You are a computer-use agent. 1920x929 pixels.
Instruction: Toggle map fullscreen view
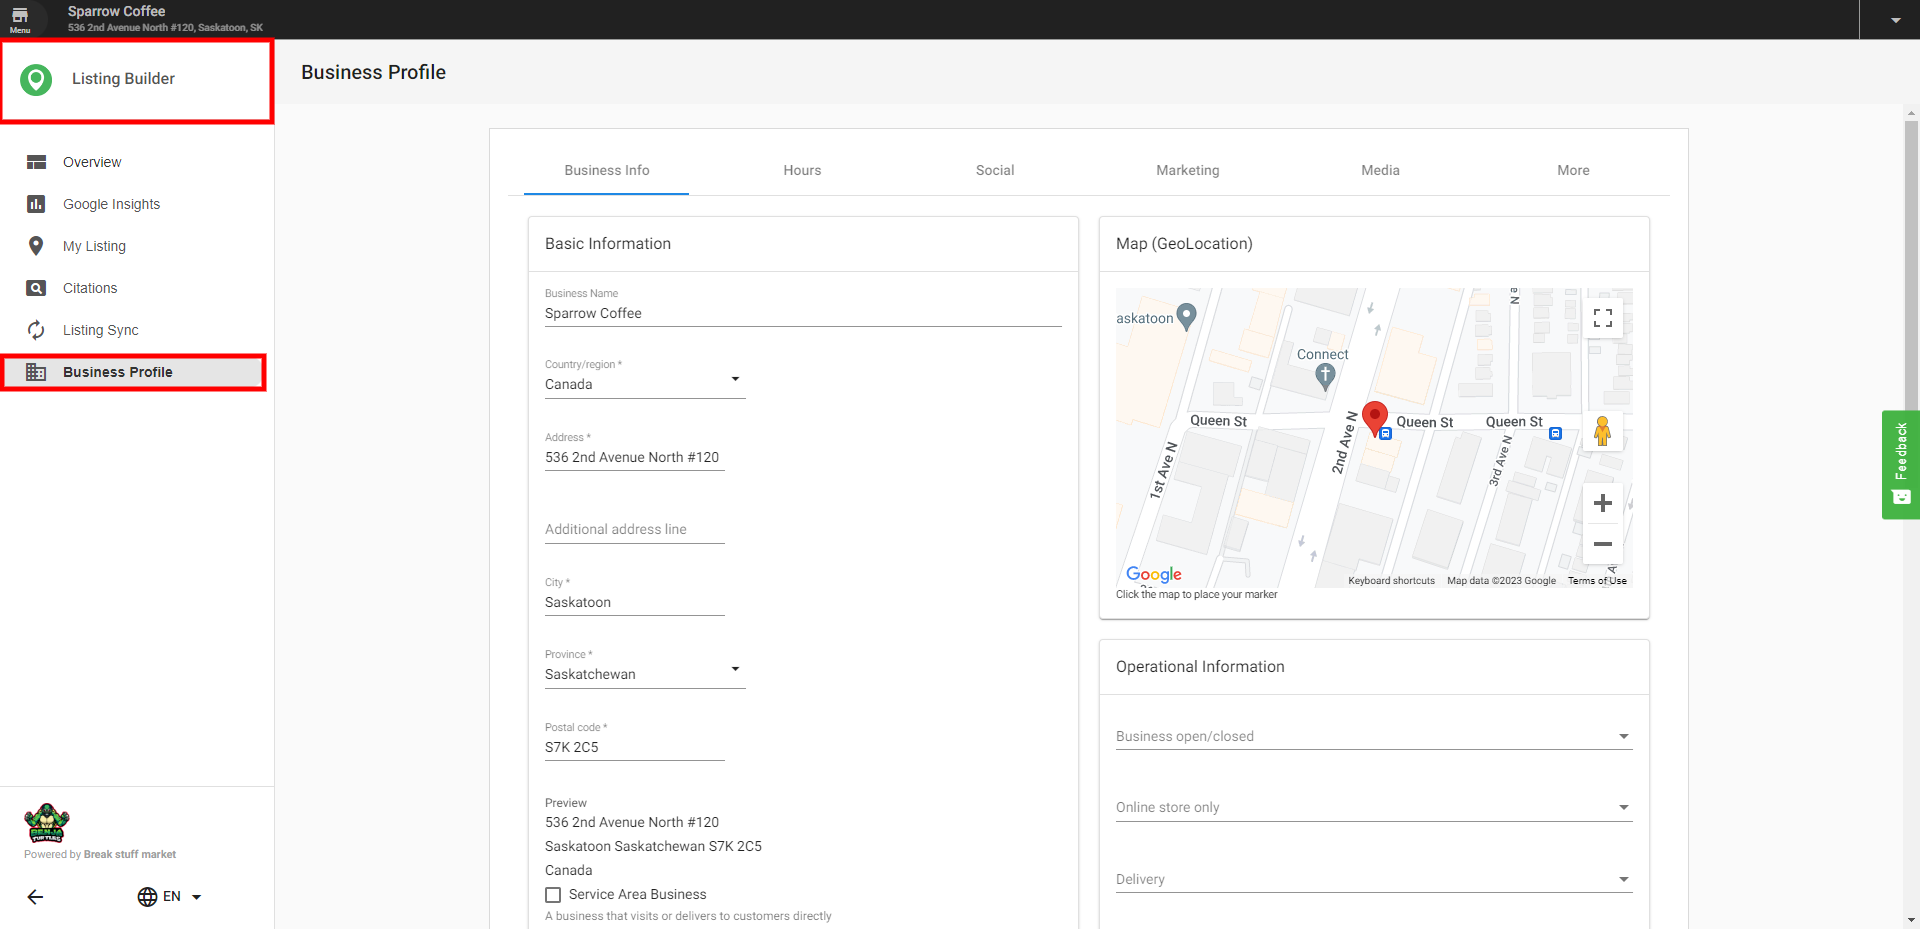1603,318
